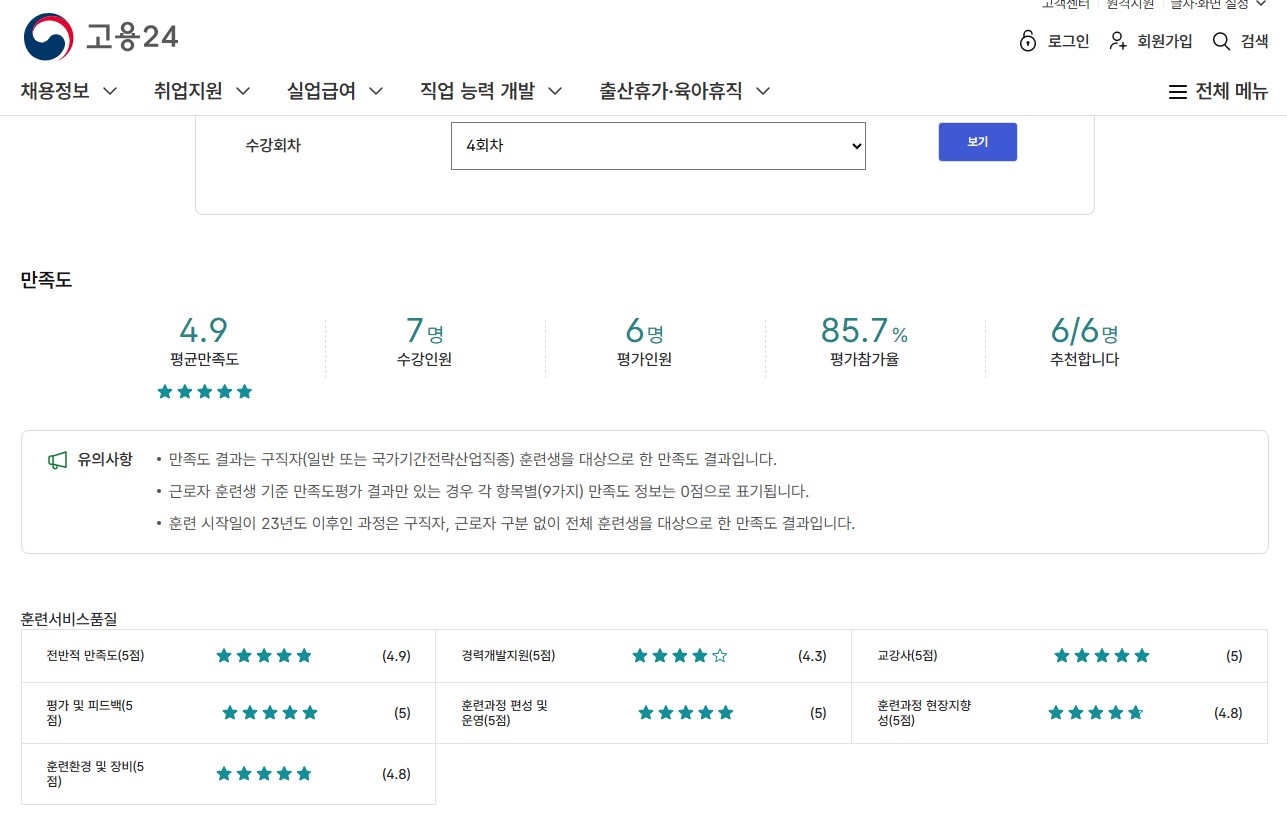Click the 고용24 logo emblem
This screenshot has height=815, width=1287.
pos(48,38)
